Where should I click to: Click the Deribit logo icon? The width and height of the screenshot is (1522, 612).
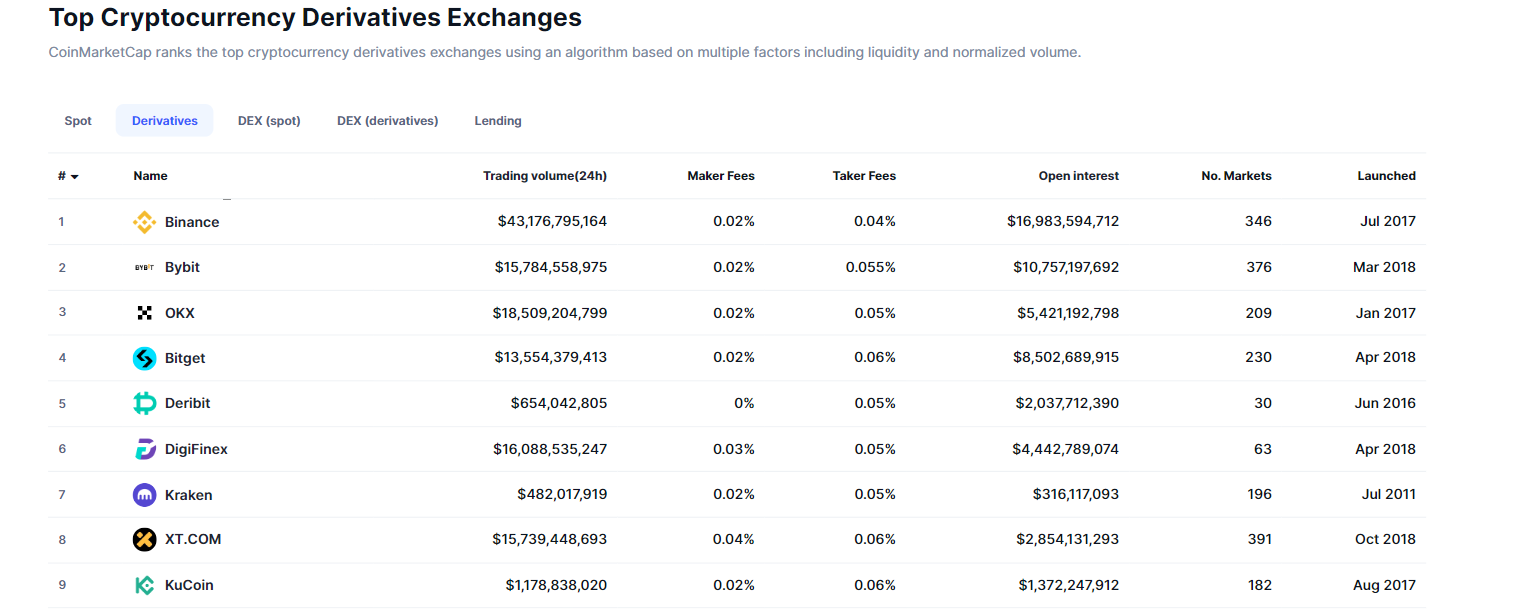(145, 403)
